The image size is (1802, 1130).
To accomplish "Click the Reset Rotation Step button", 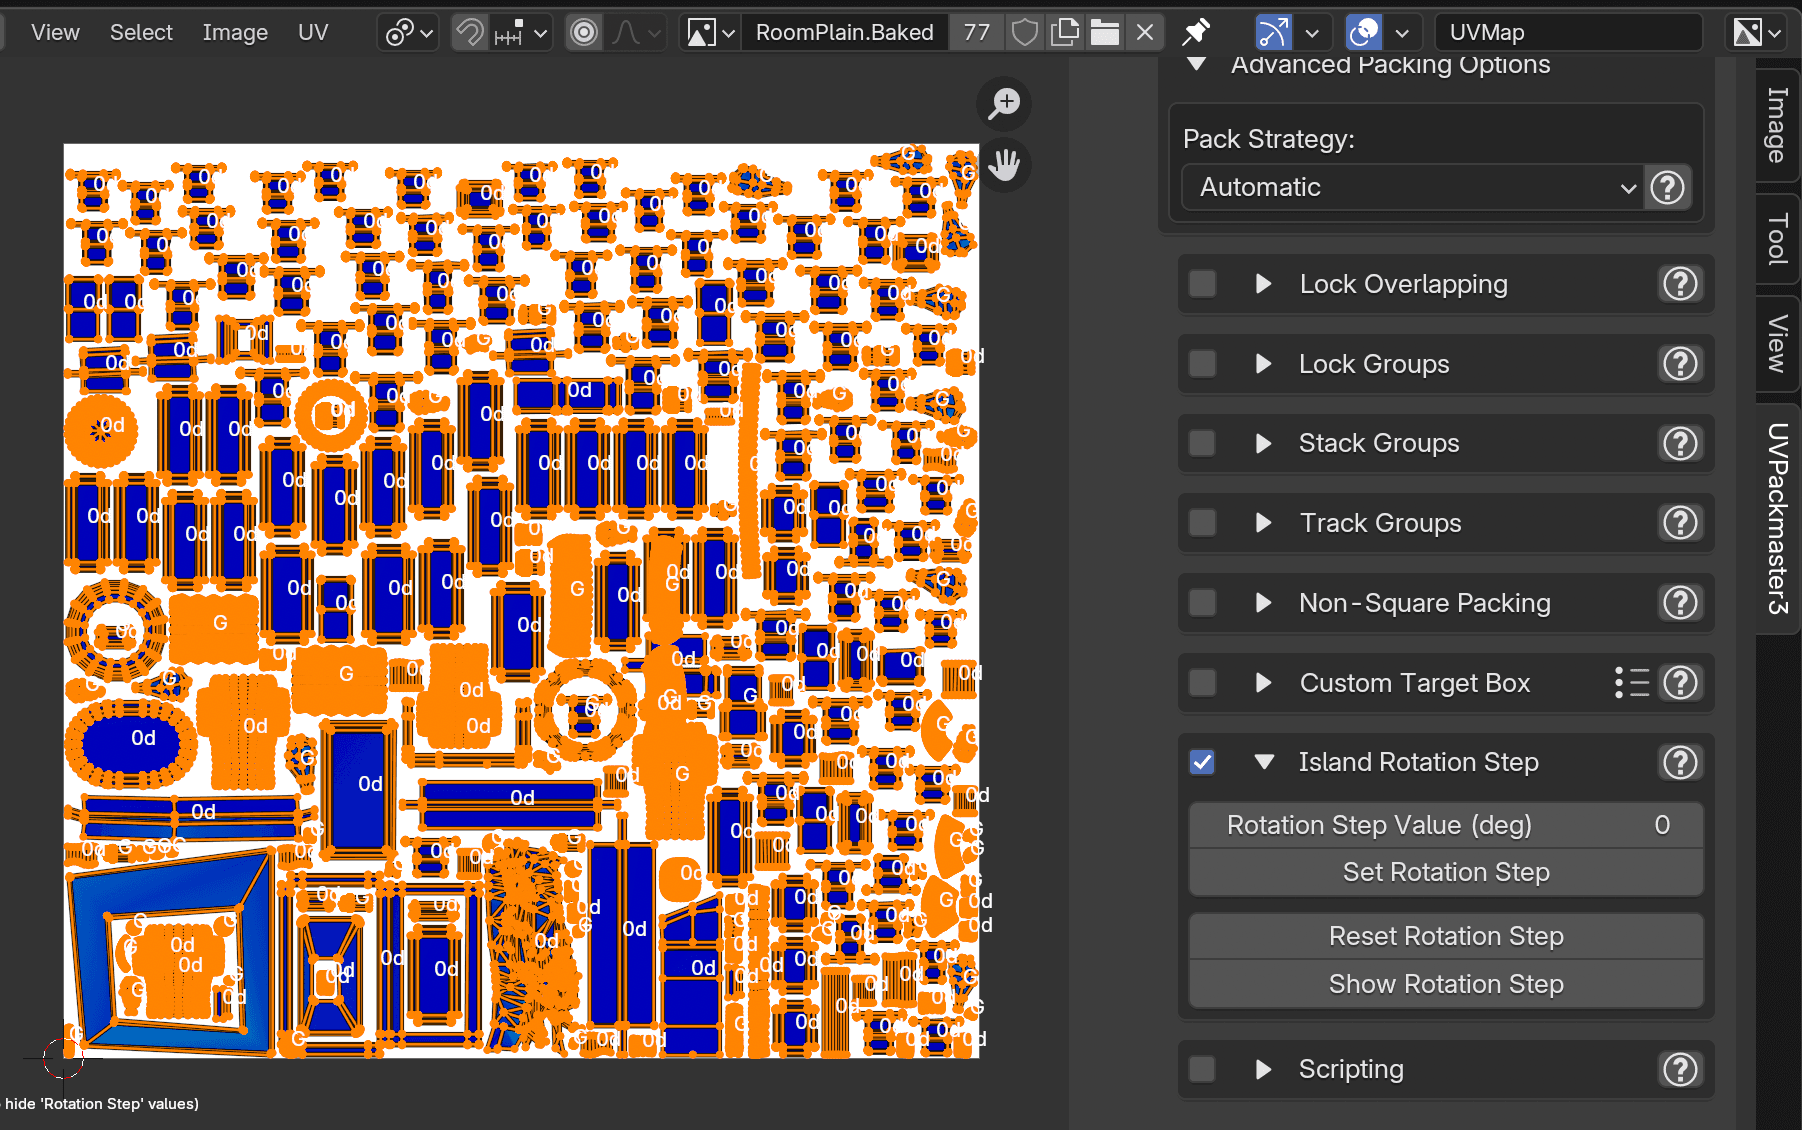I will click(1446, 936).
